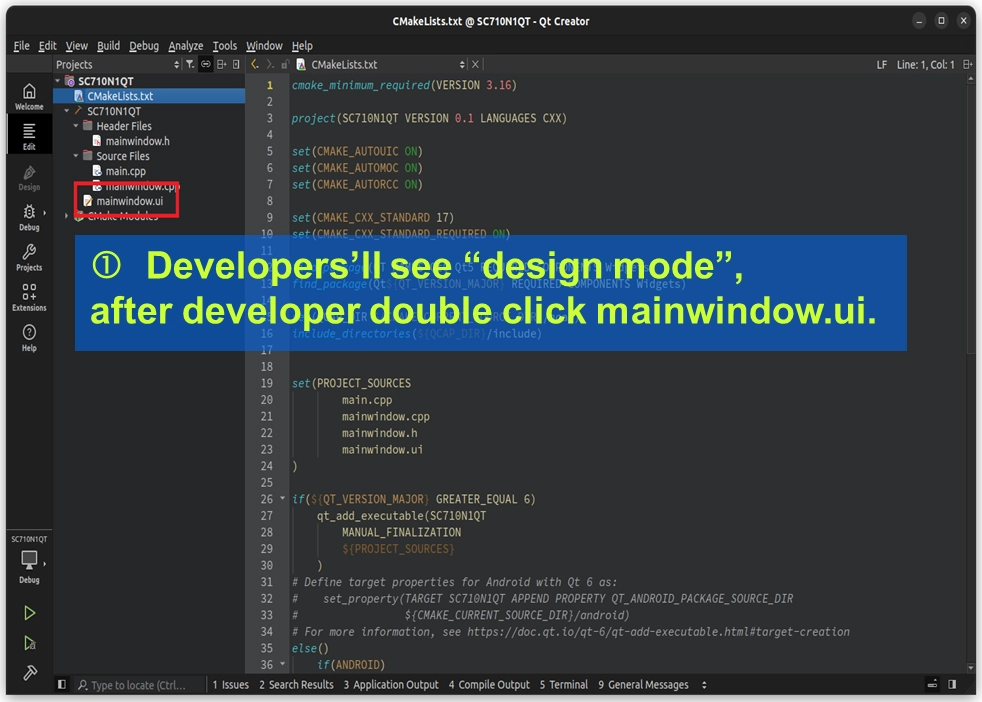The width and height of the screenshot is (982, 702).
Task: Switch to Edit mode
Action: [x=29, y=136]
